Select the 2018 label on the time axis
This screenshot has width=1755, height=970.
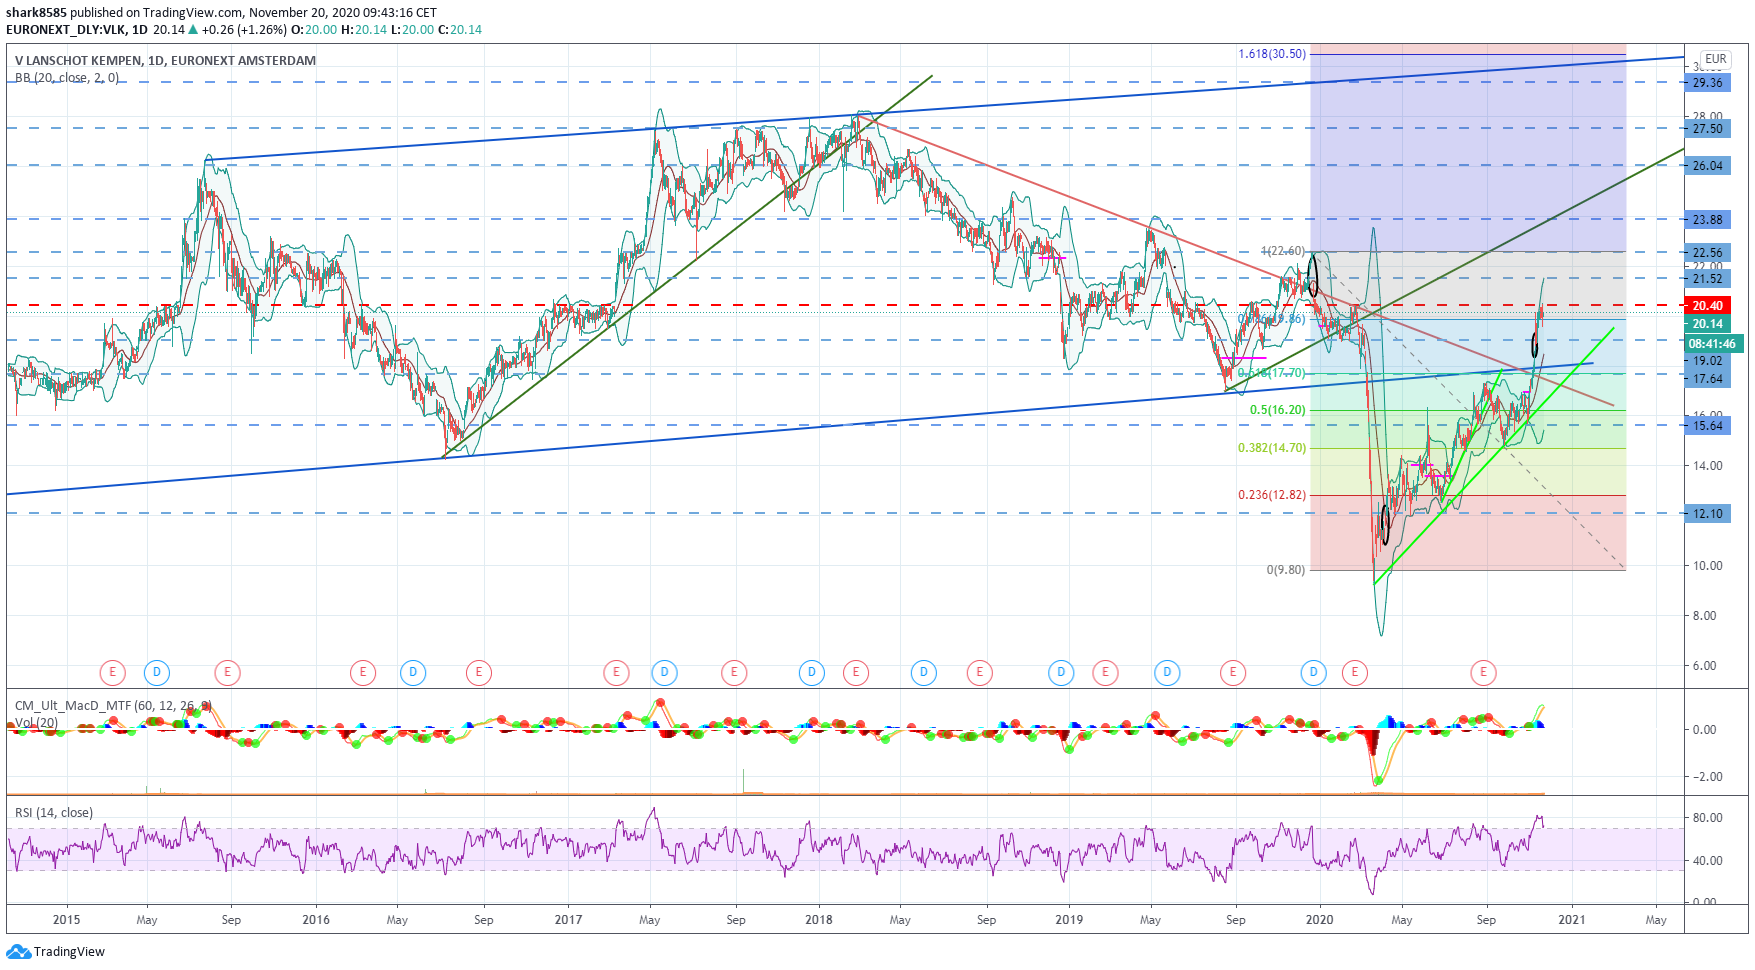[819, 920]
